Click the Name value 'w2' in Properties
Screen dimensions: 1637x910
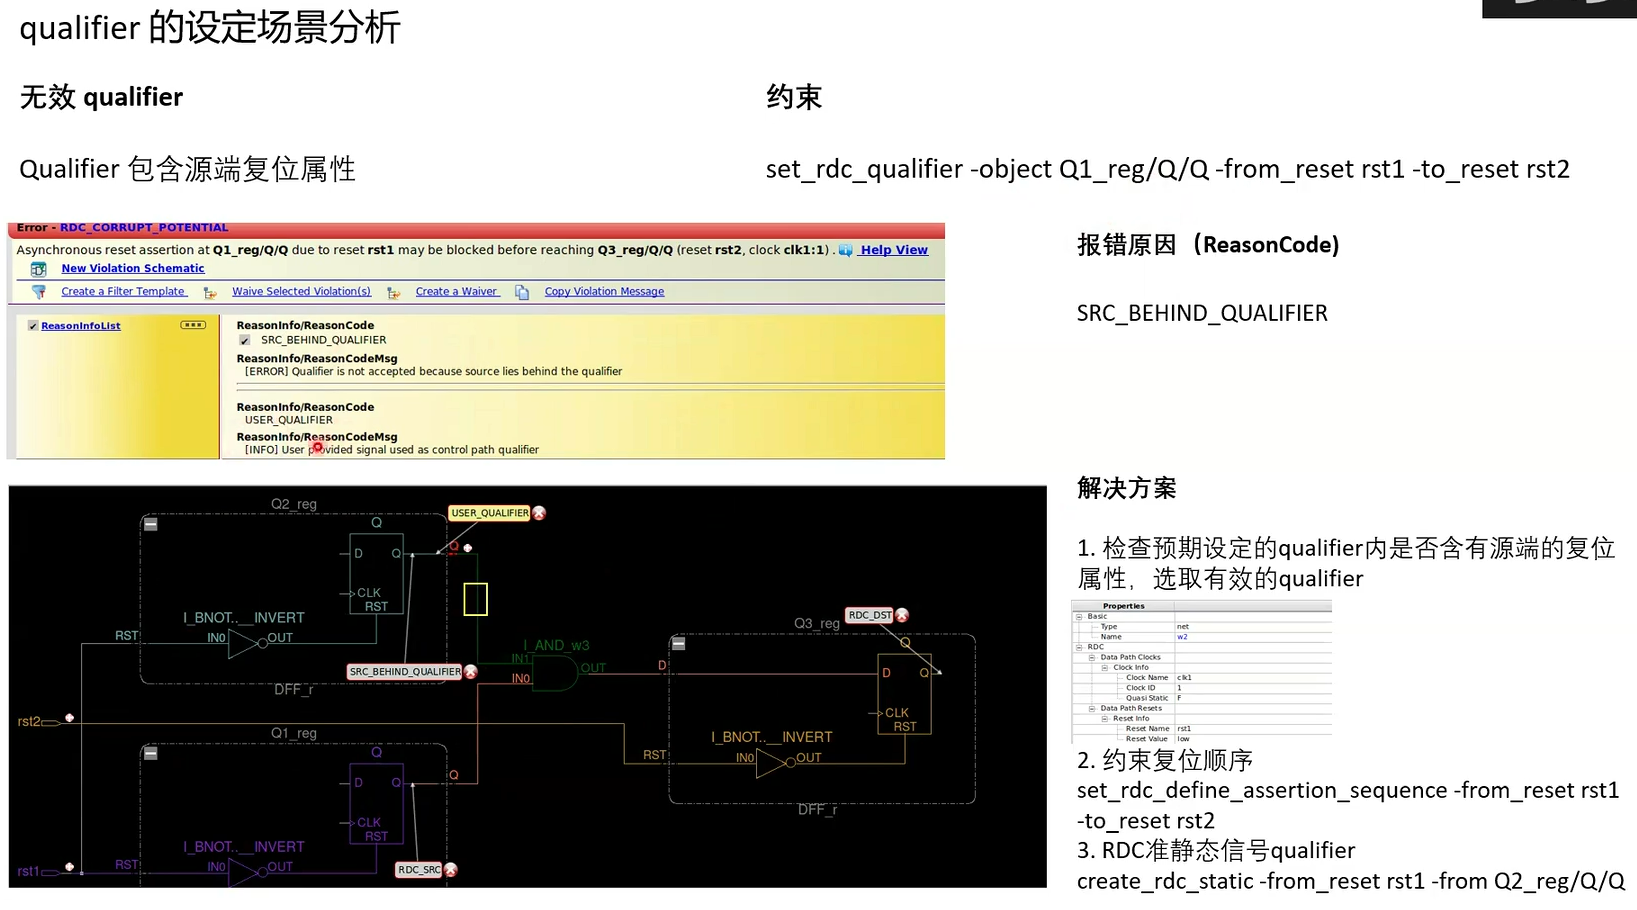(x=1182, y=637)
